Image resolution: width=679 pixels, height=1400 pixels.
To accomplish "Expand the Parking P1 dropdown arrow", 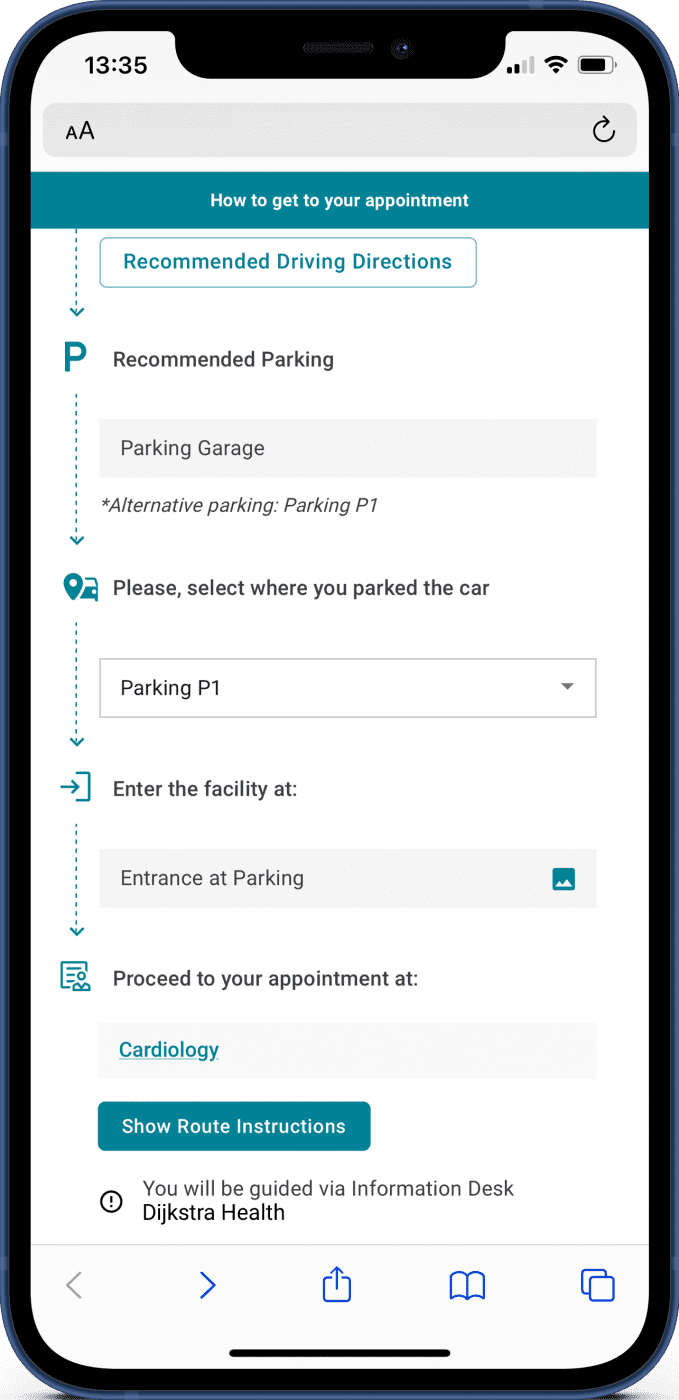I will 567,687.
